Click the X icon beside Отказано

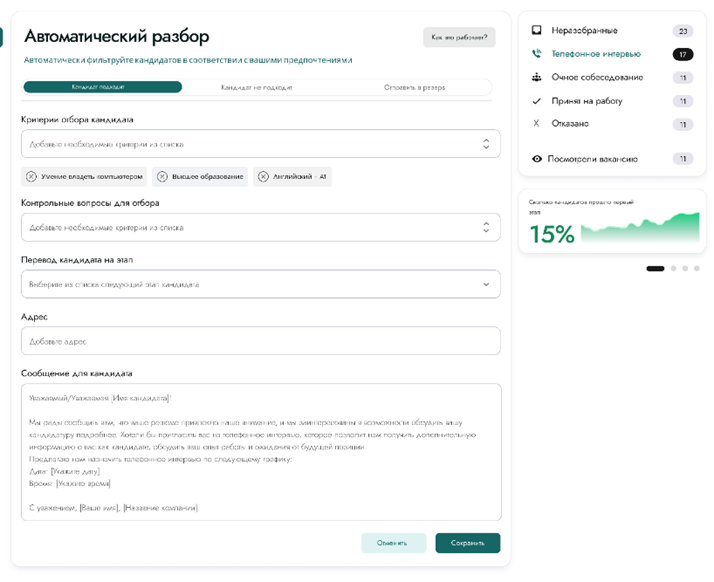(x=537, y=124)
